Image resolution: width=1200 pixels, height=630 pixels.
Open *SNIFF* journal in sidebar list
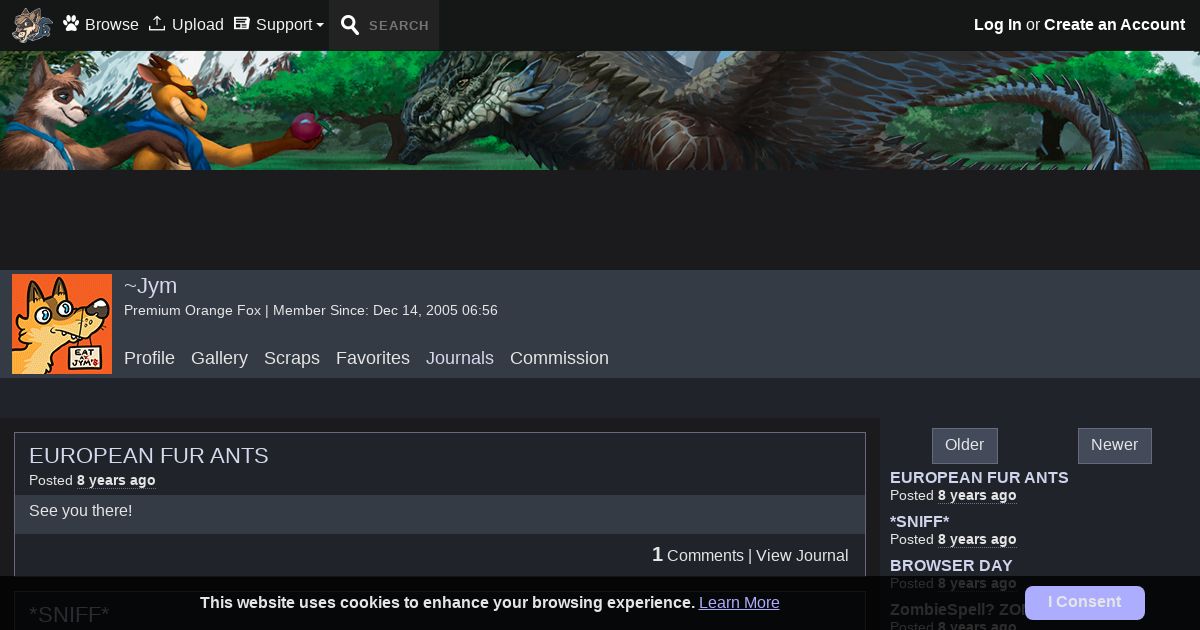point(919,521)
